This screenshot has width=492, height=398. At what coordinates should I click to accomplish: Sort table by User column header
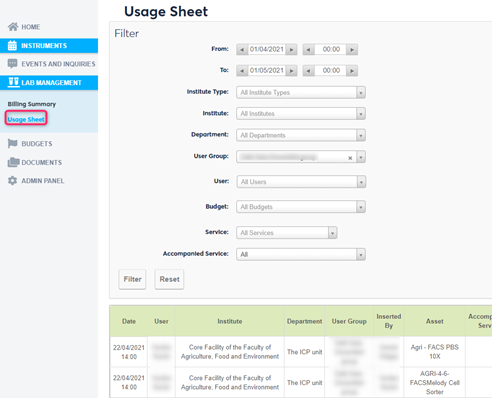pos(161,321)
